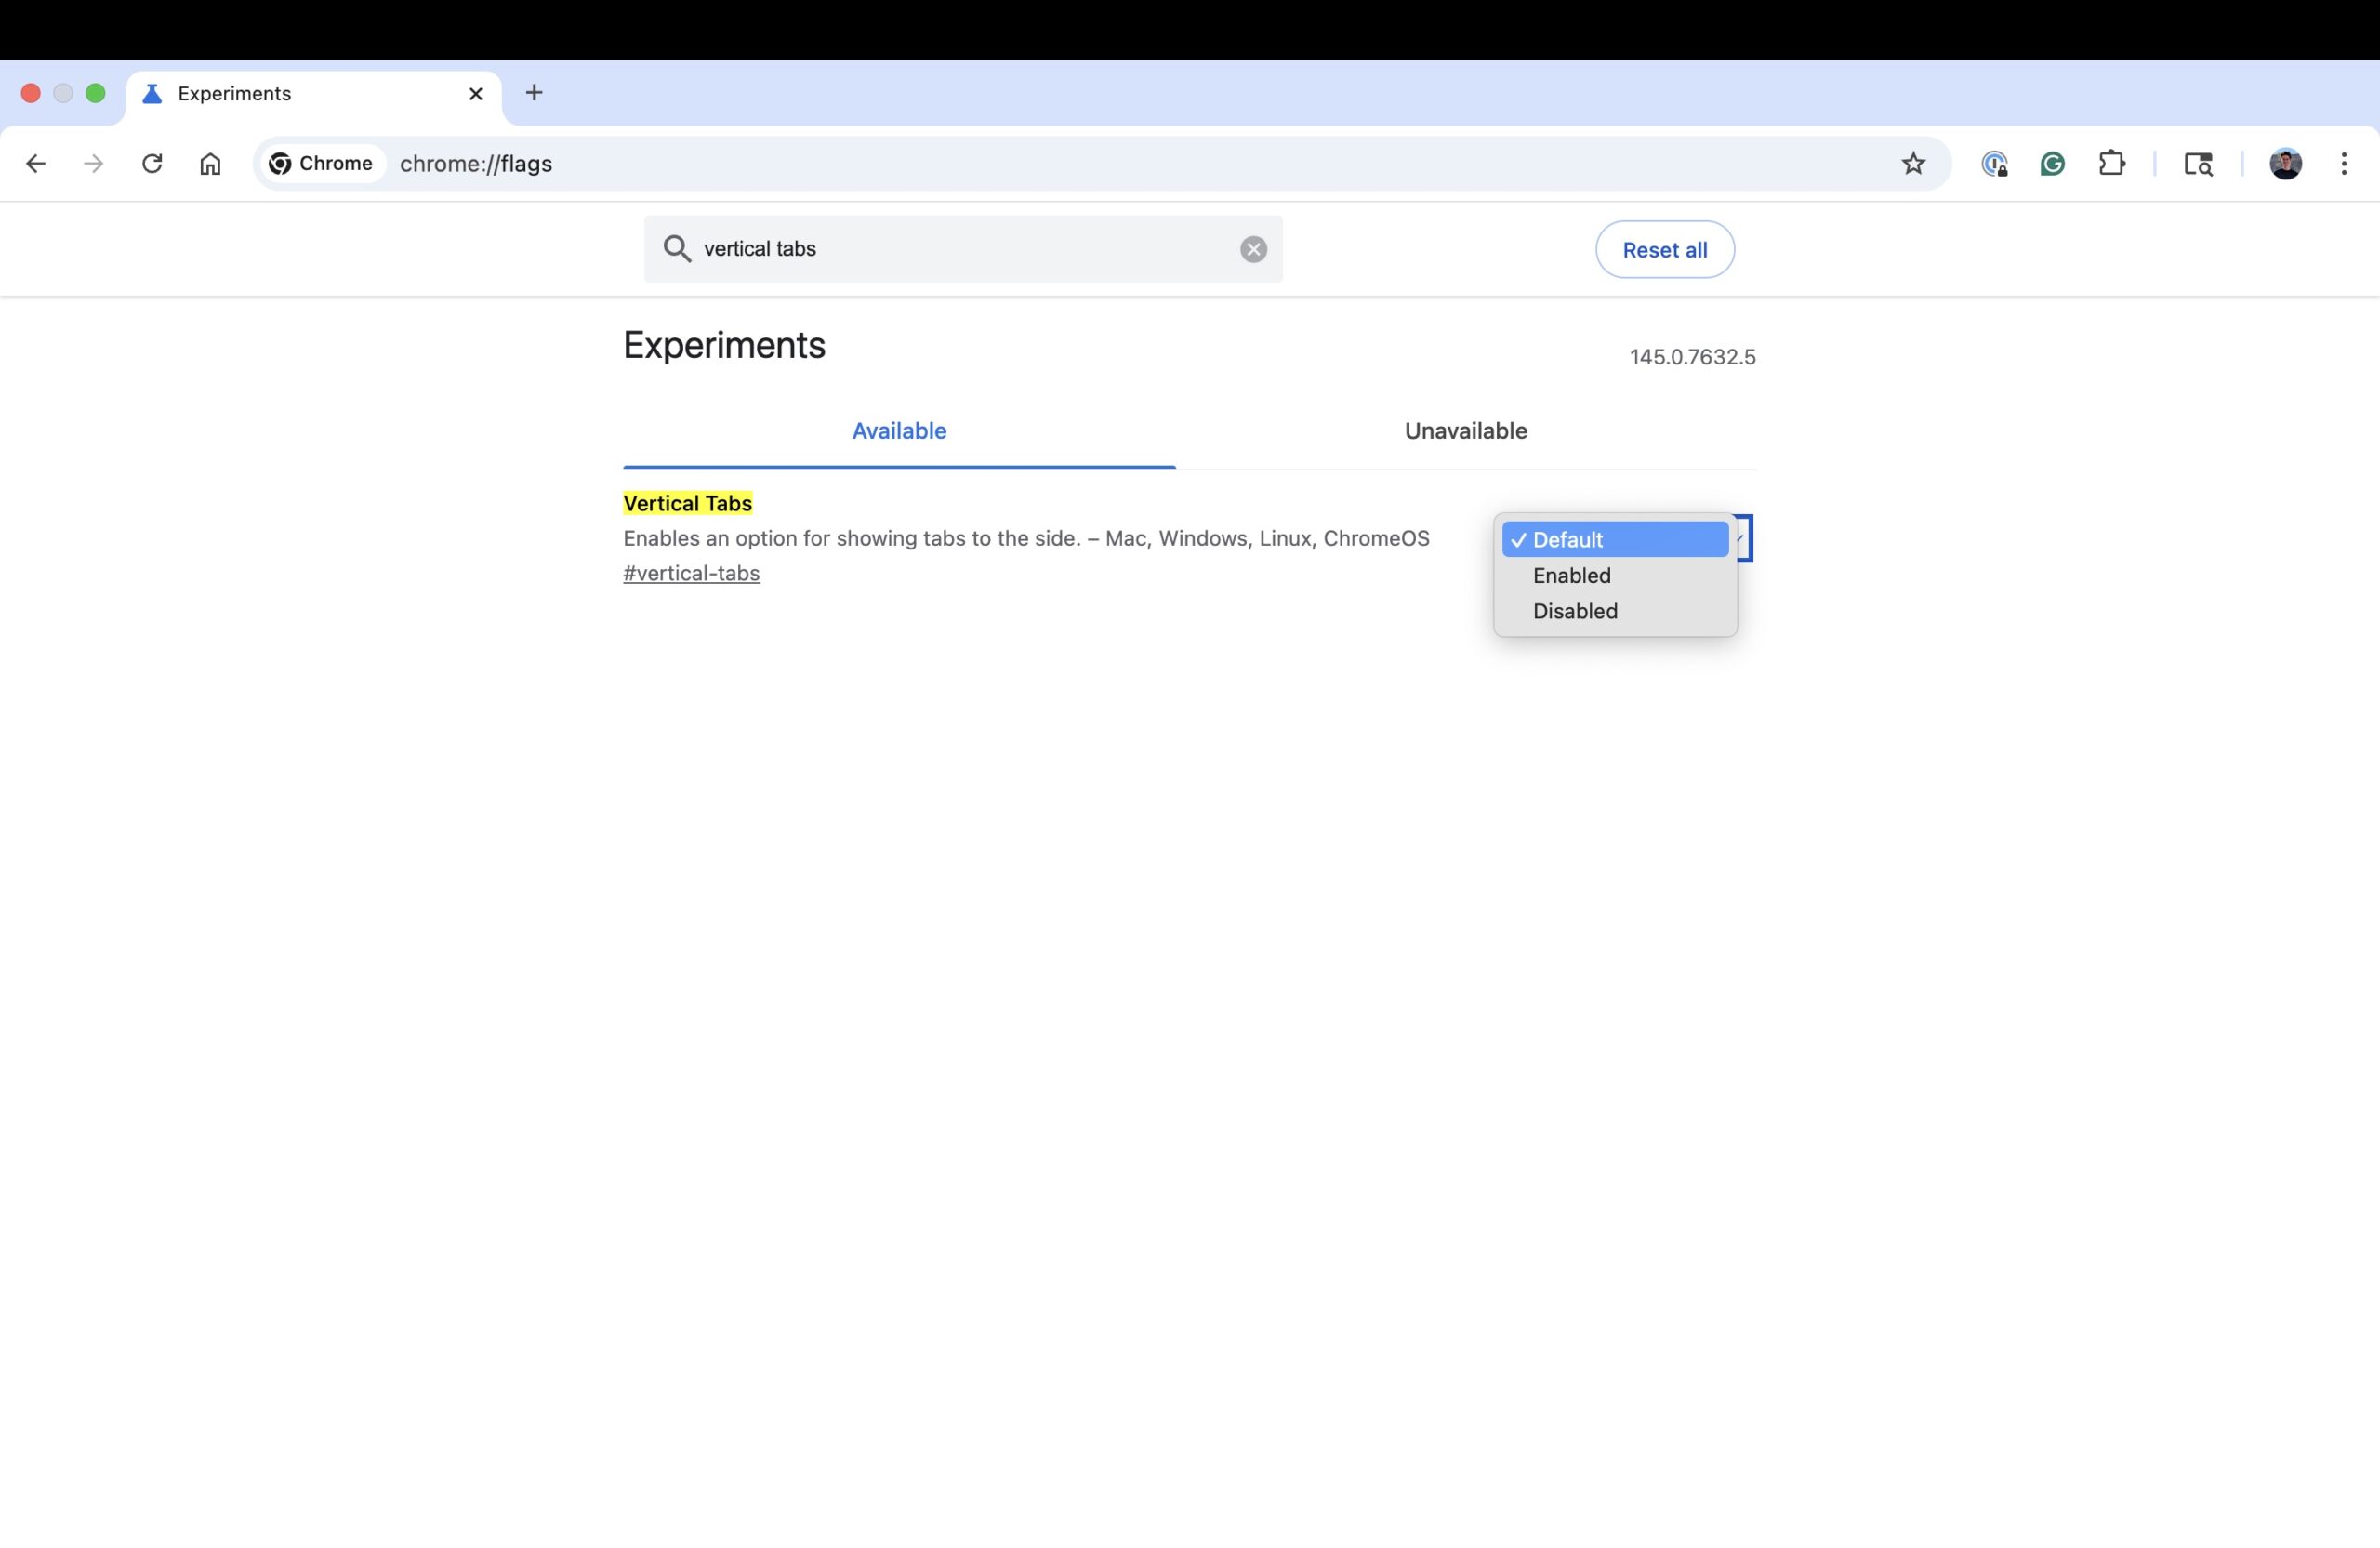Image resolution: width=2380 pixels, height=1548 pixels.
Task: Bookmark this page with star icon
Action: [1913, 163]
